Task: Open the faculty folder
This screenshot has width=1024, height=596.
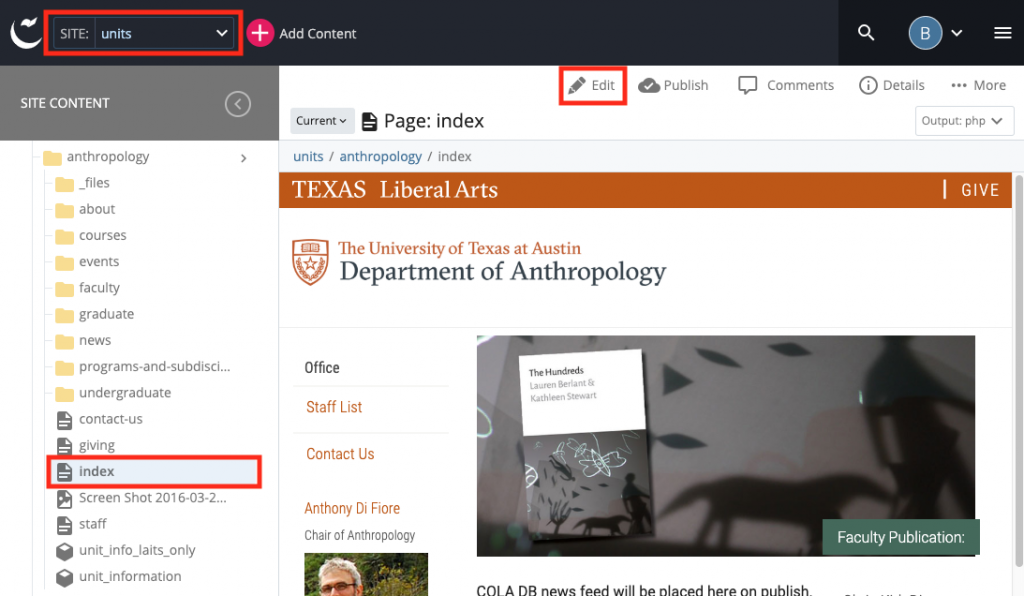Action: tap(88, 288)
